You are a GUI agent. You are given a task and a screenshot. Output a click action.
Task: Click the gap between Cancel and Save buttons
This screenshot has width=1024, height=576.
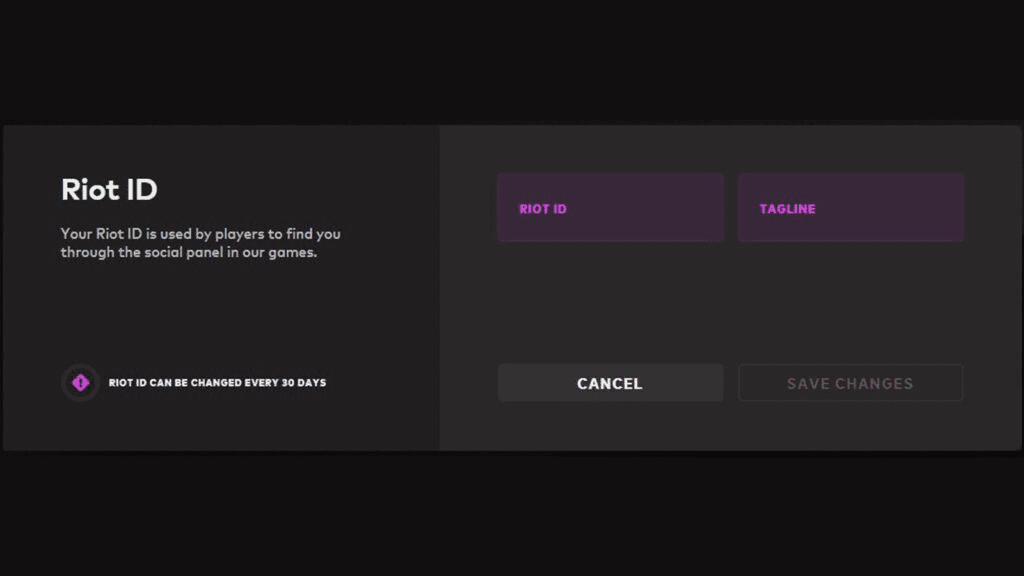pos(731,383)
